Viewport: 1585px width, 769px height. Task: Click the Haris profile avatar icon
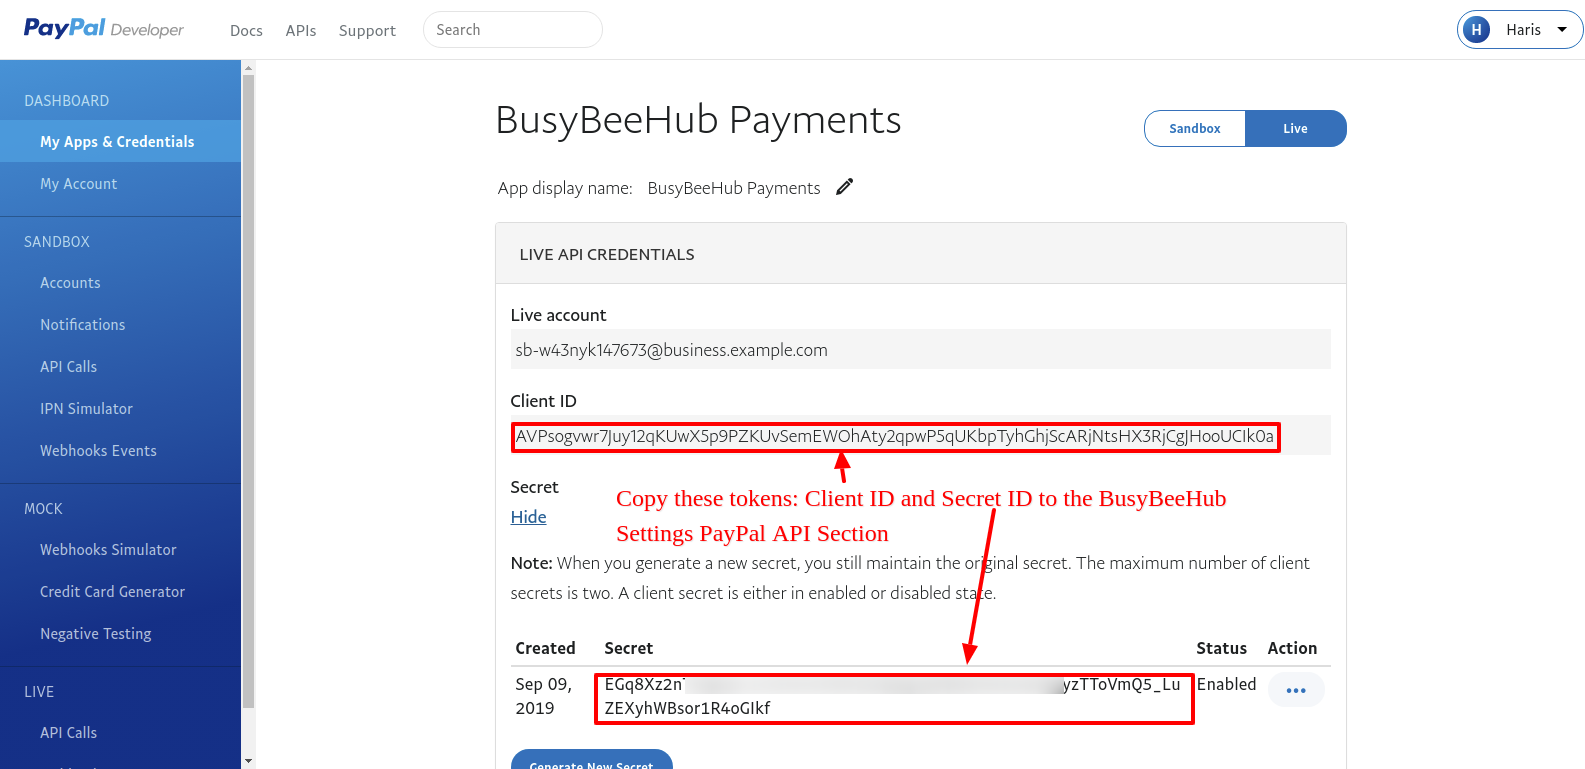tap(1477, 30)
